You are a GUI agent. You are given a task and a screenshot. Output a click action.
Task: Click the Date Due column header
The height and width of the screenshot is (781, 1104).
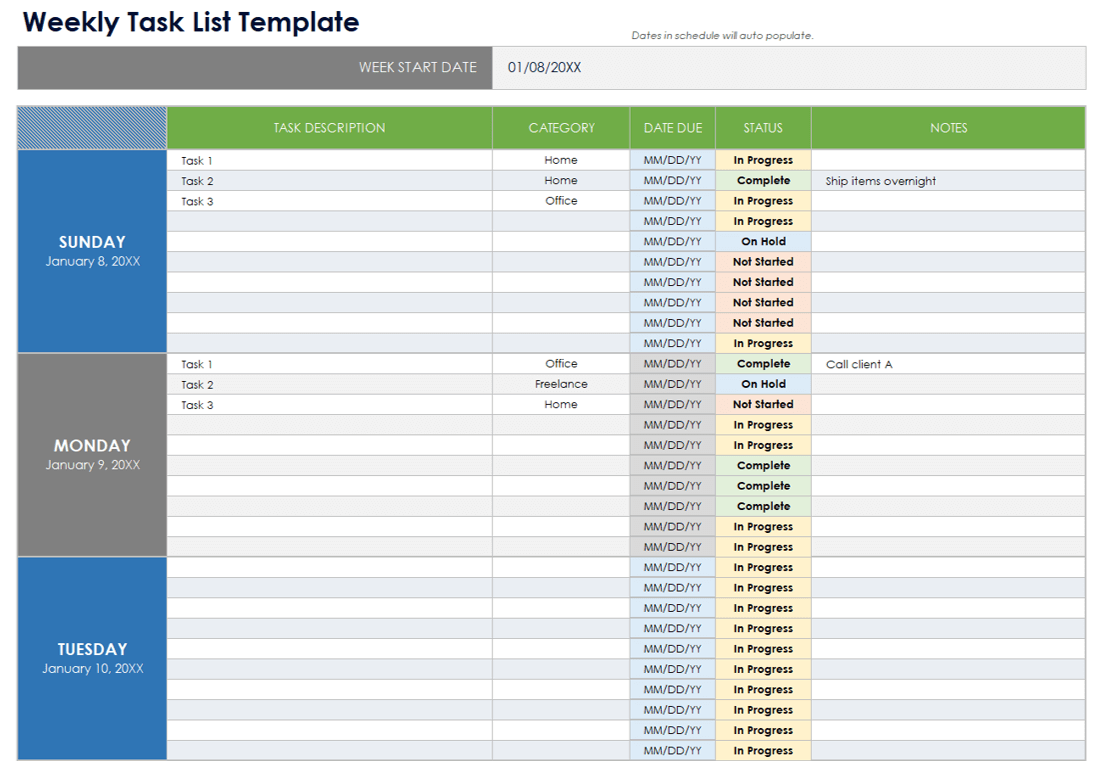coord(672,128)
